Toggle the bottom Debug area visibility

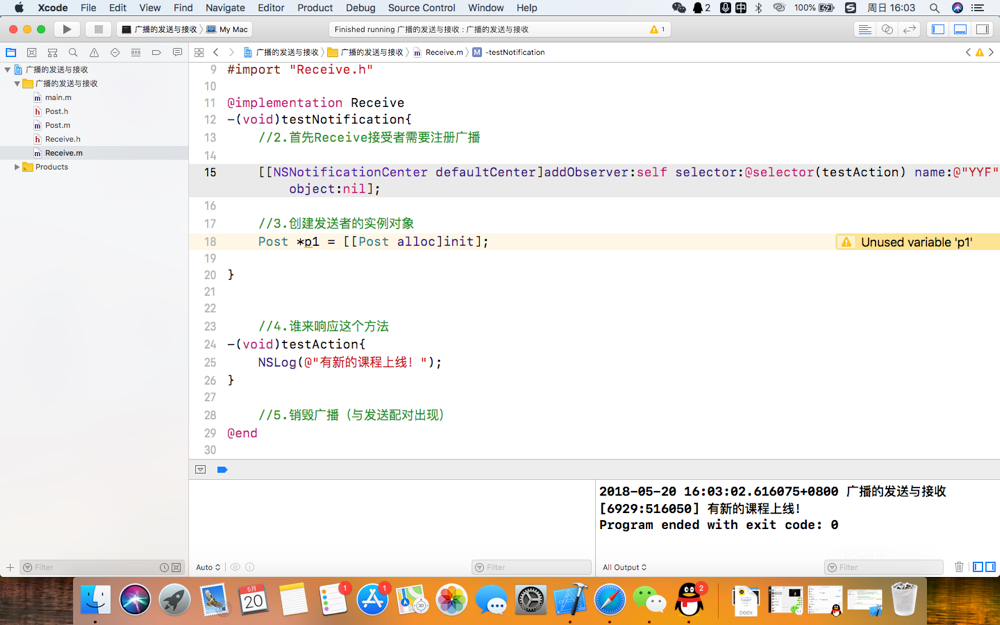960,30
